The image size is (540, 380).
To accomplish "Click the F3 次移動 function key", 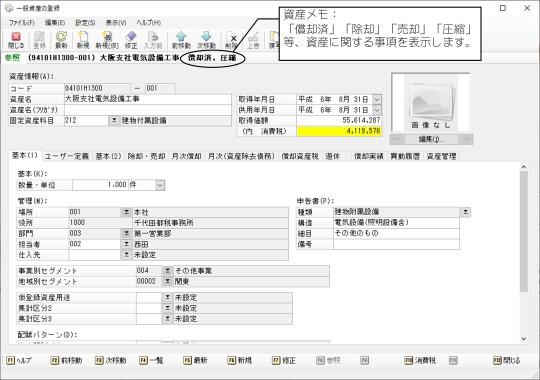I will pyautogui.click(x=111, y=360).
